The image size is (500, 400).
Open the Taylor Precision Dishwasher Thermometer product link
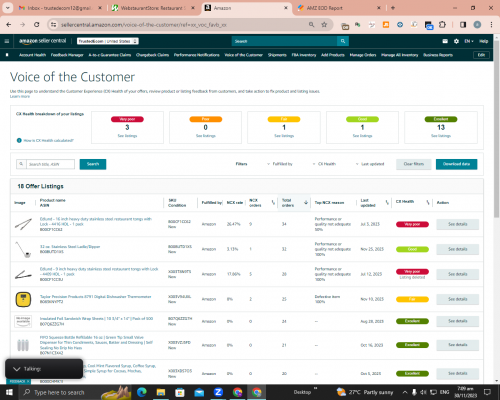[x=96, y=296]
